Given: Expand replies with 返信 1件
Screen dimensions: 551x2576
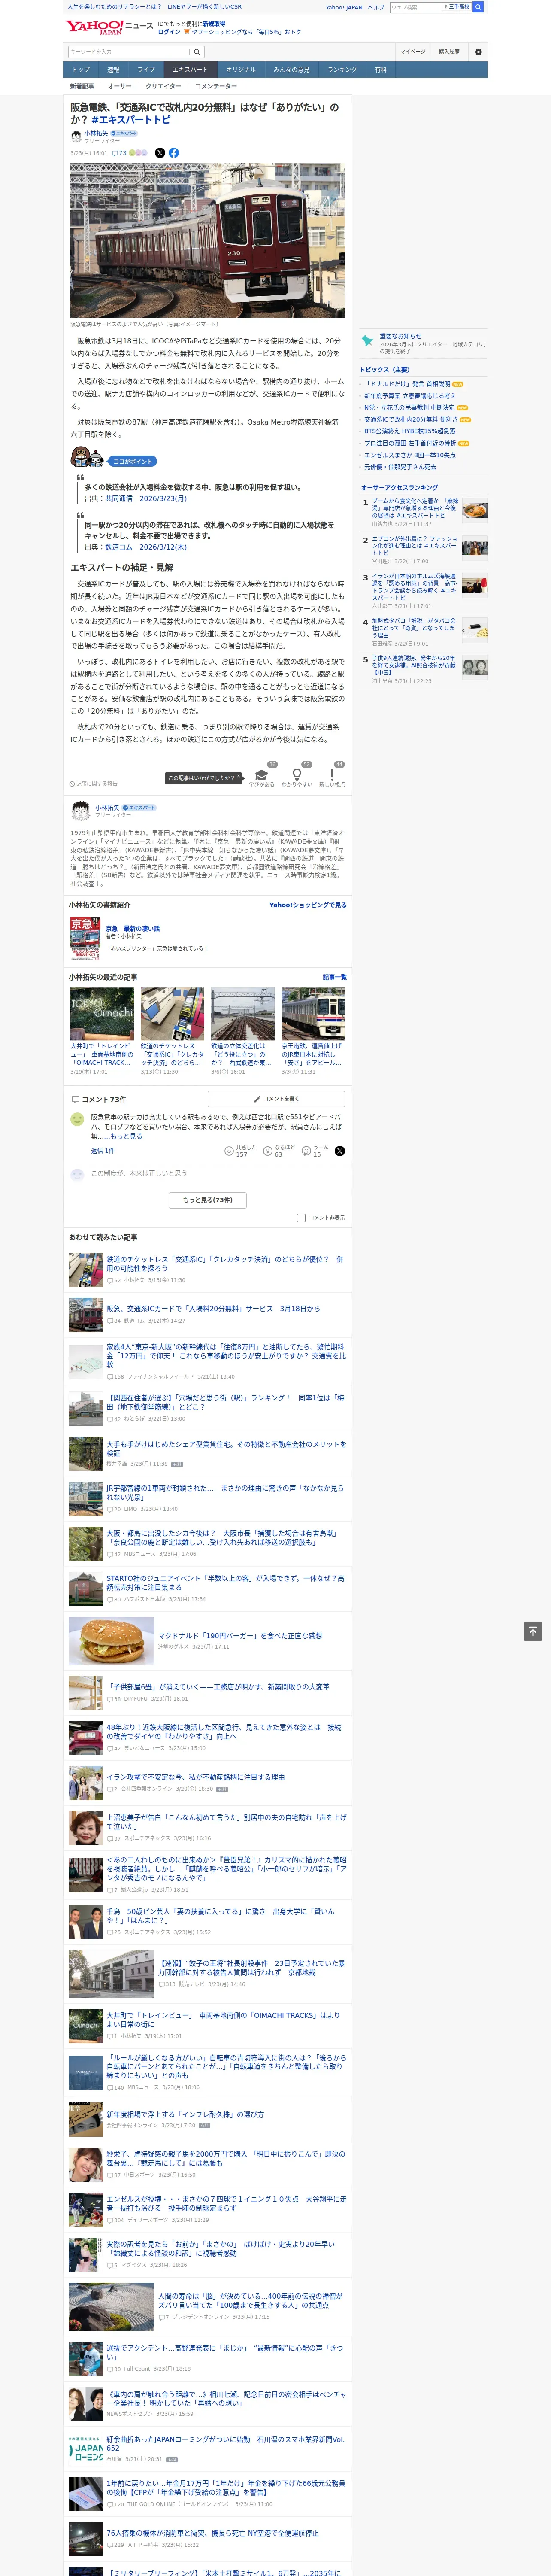Looking at the screenshot, I should point(103,1151).
